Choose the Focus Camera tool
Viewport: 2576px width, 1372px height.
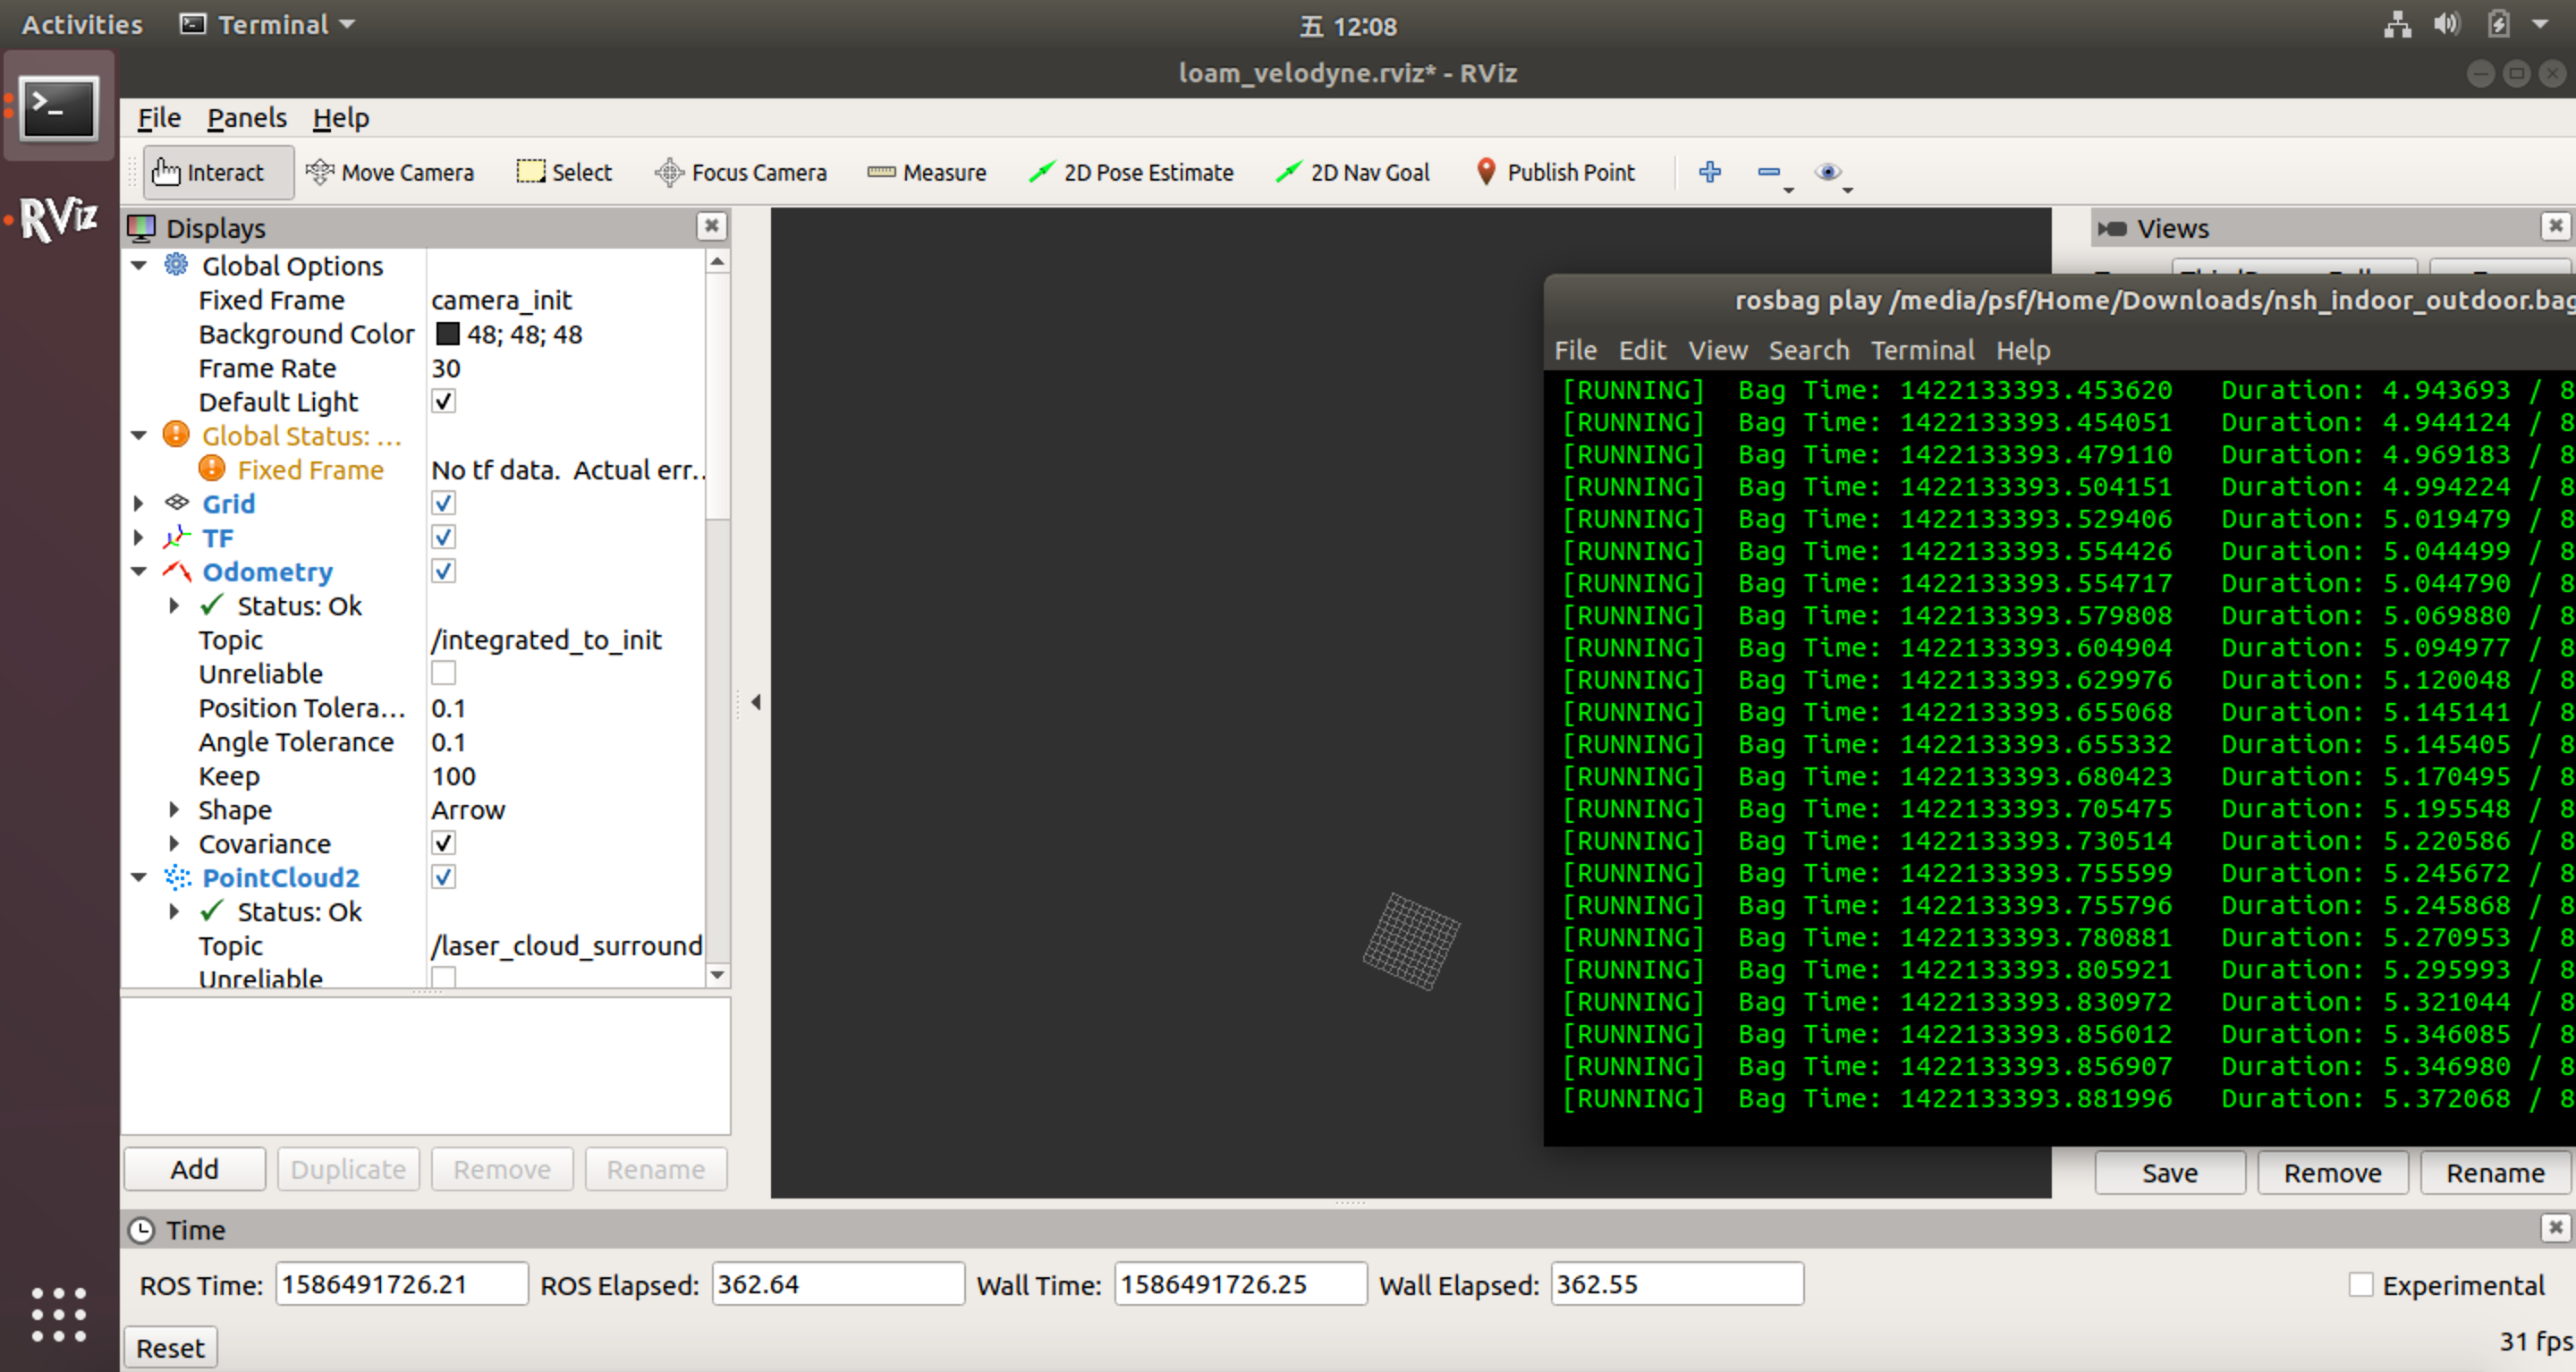[x=741, y=173]
